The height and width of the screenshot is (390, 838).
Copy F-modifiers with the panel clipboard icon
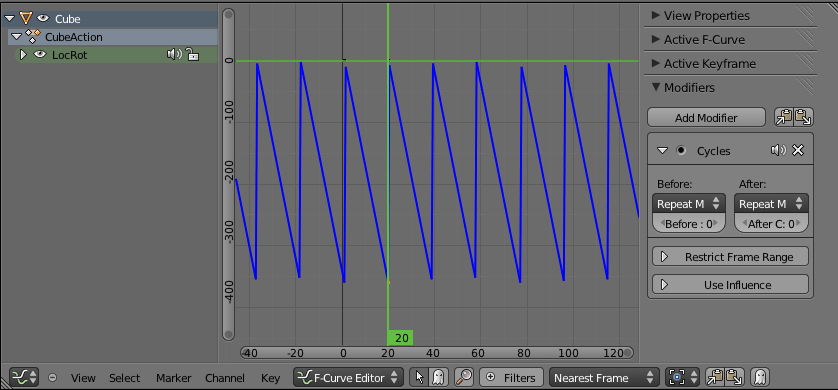[x=784, y=118]
